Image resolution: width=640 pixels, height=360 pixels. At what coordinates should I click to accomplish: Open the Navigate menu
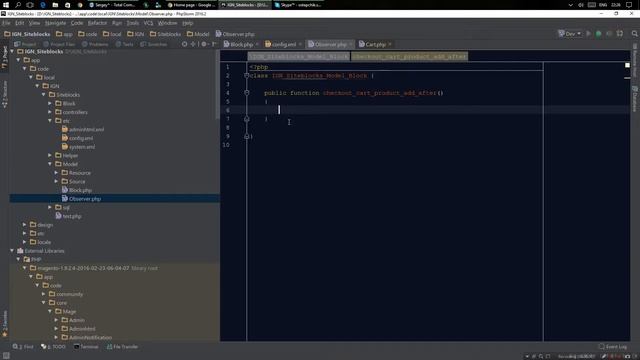(55, 23)
